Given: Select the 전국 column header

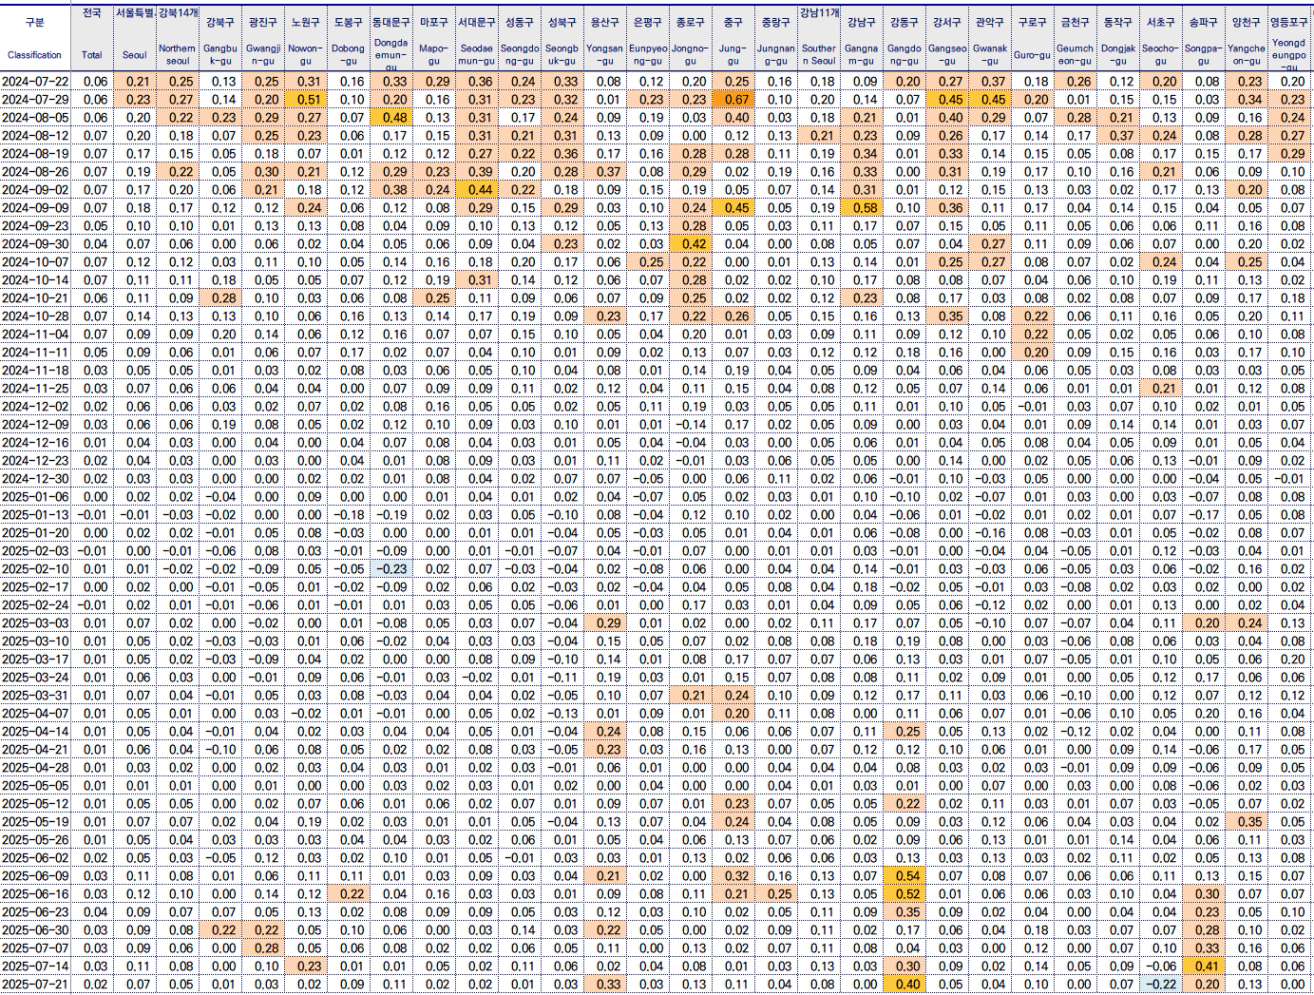Looking at the screenshot, I should coord(92,14).
